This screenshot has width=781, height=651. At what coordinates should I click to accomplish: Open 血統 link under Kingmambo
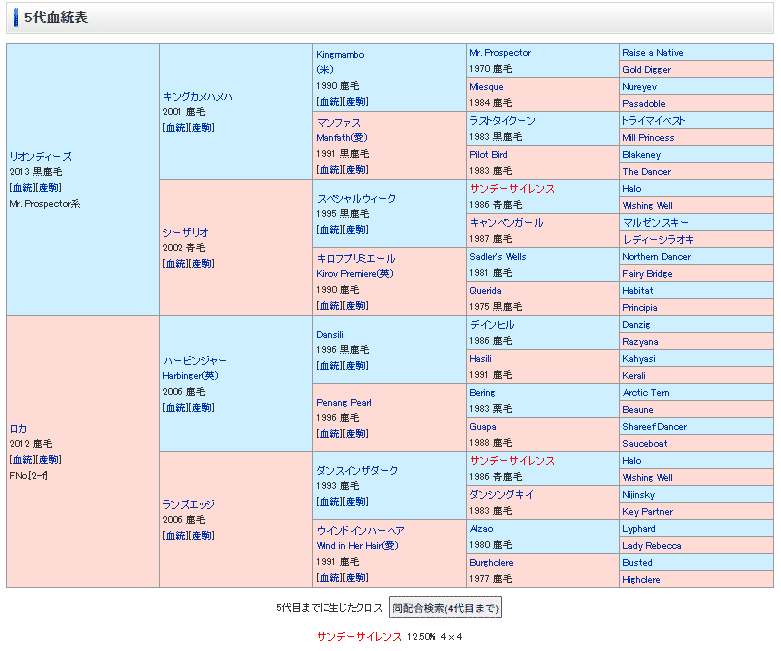(329, 102)
